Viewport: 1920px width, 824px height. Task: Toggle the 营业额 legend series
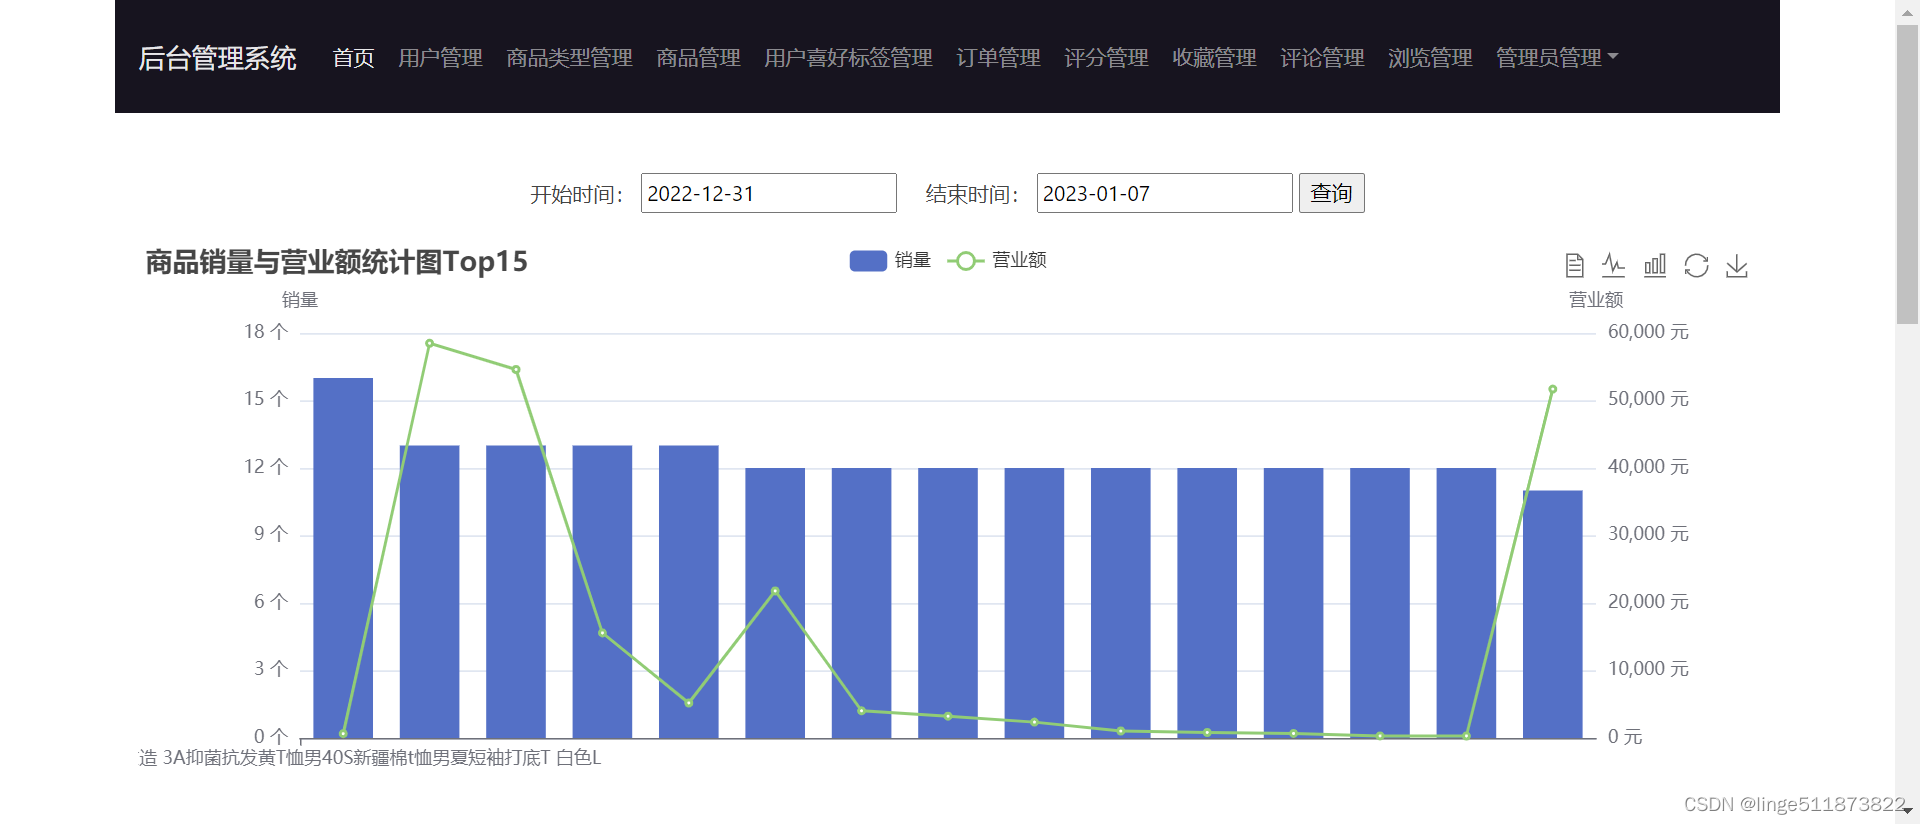pyautogui.click(x=997, y=260)
